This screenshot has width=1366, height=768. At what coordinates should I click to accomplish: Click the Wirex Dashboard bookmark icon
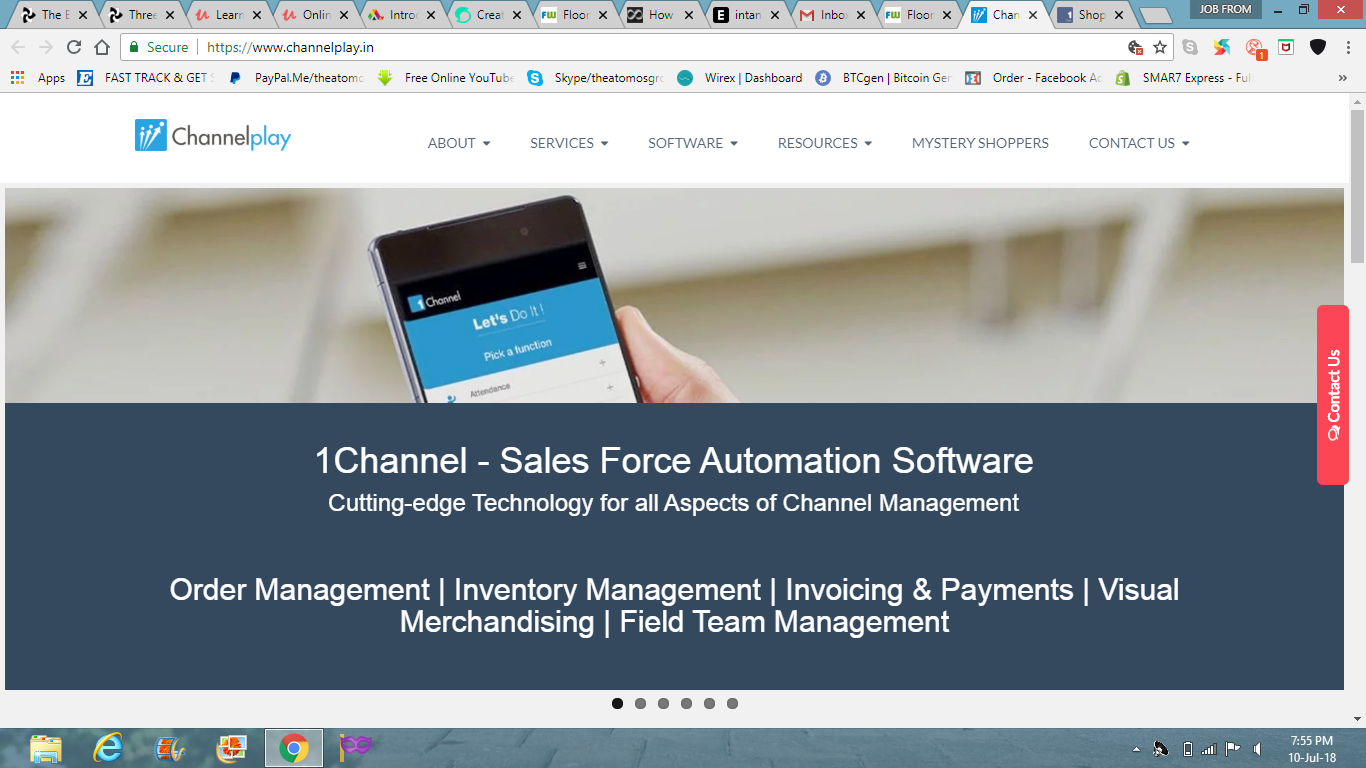click(686, 77)
